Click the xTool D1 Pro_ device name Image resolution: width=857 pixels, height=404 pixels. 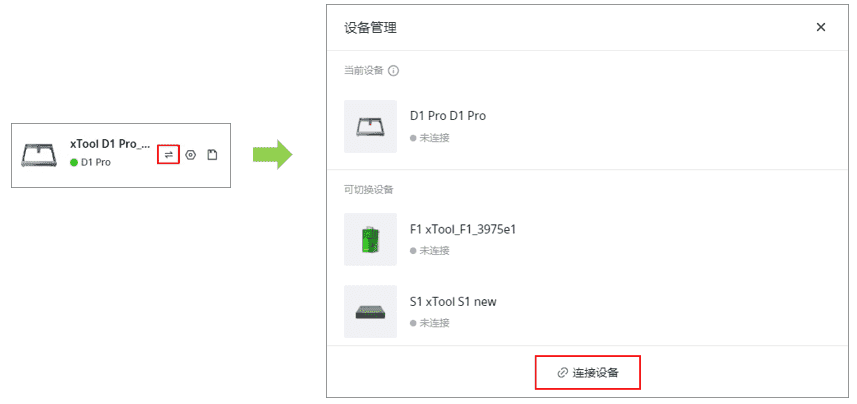(x=110, y=144)
